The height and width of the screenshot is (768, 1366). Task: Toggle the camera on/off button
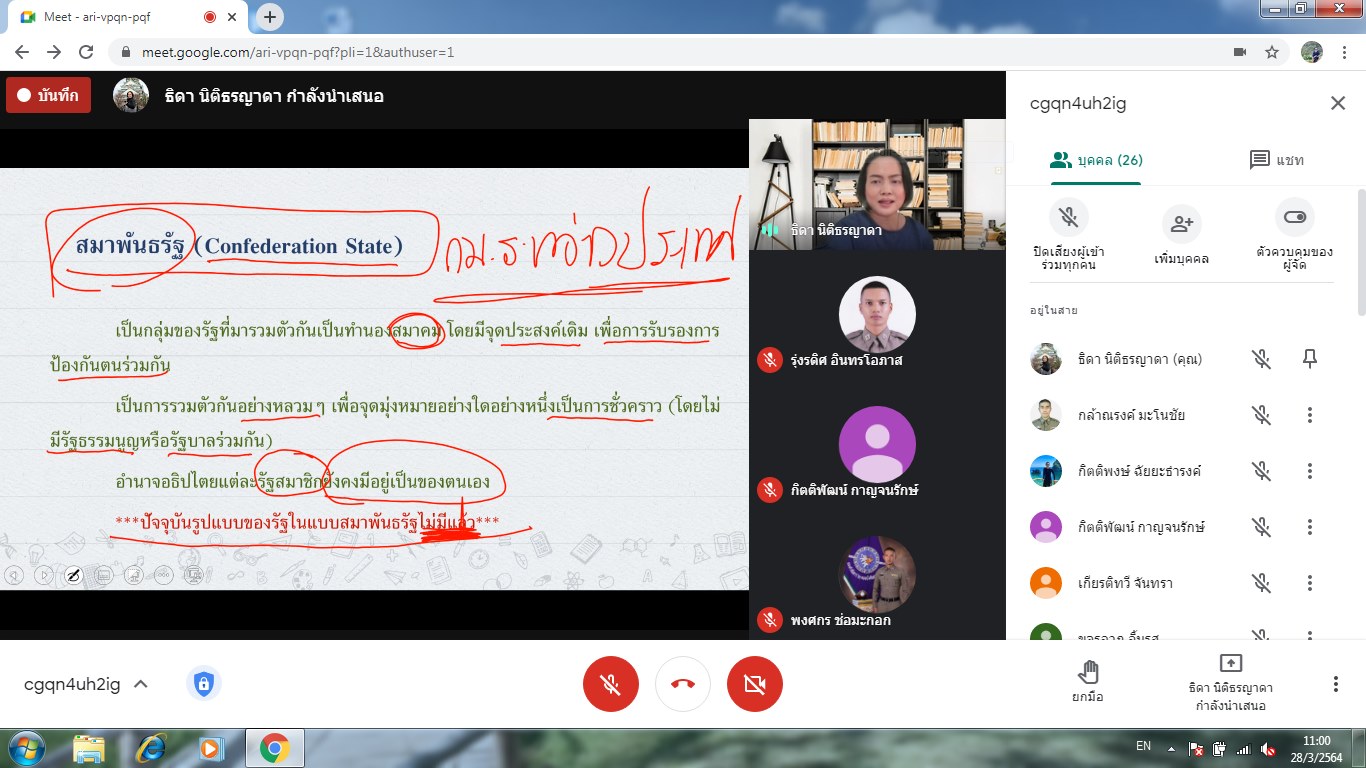point(755,684)
